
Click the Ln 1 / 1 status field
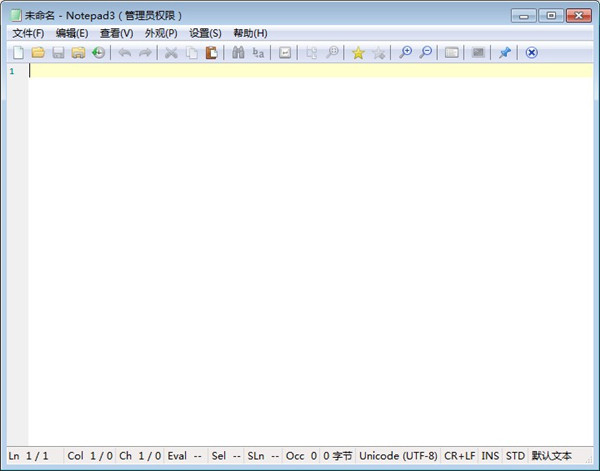(x=35, y=456)
